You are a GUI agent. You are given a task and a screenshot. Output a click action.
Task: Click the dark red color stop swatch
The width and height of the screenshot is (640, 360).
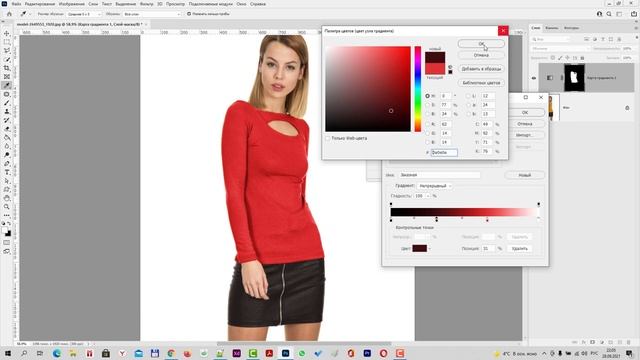[x=420, y=249]
